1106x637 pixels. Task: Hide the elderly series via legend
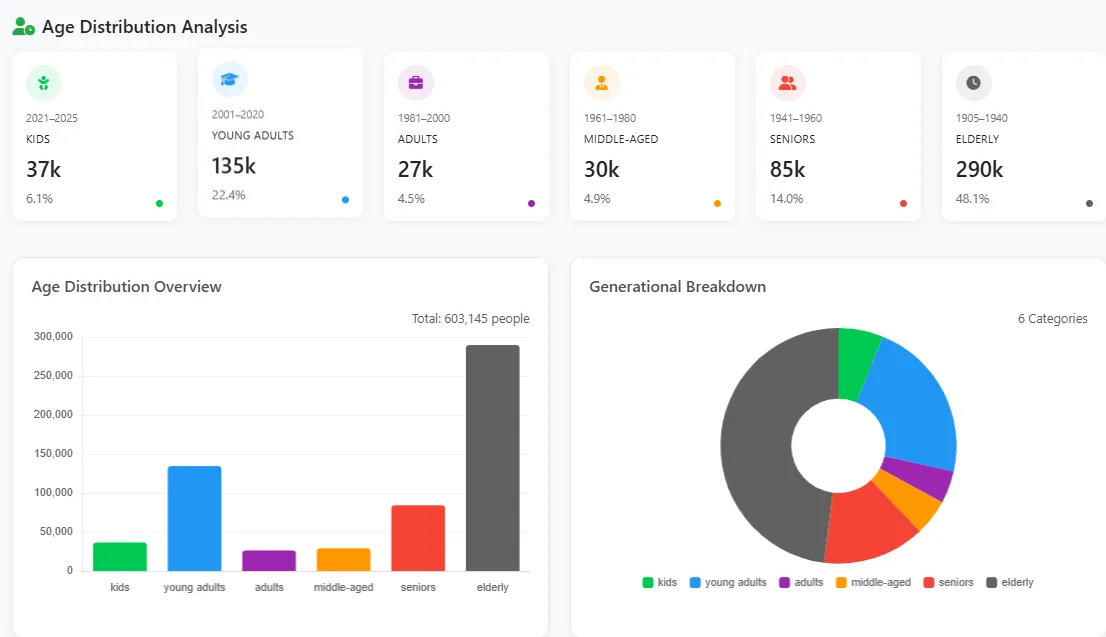tap(1010, 582)
